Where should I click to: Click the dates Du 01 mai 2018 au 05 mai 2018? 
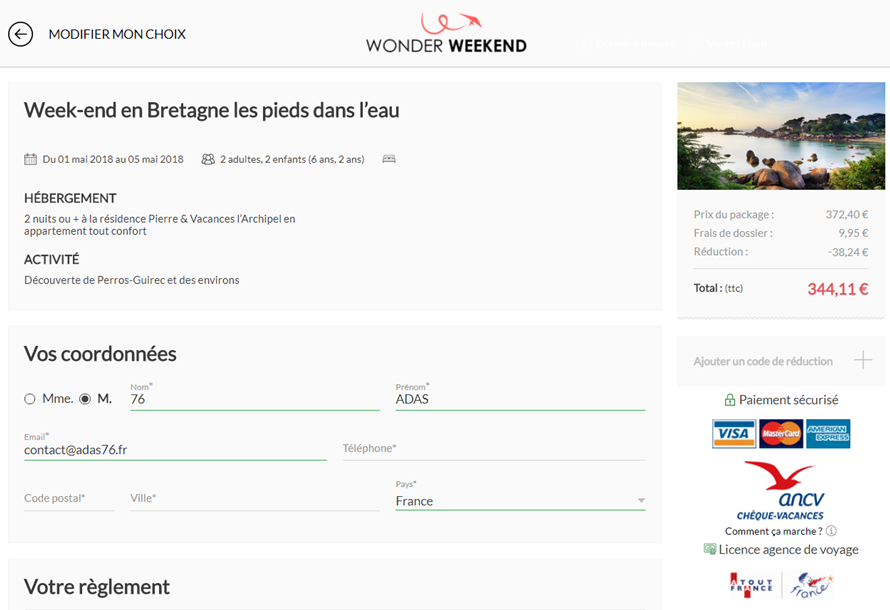pyautogui.click(x=113, y=159)
